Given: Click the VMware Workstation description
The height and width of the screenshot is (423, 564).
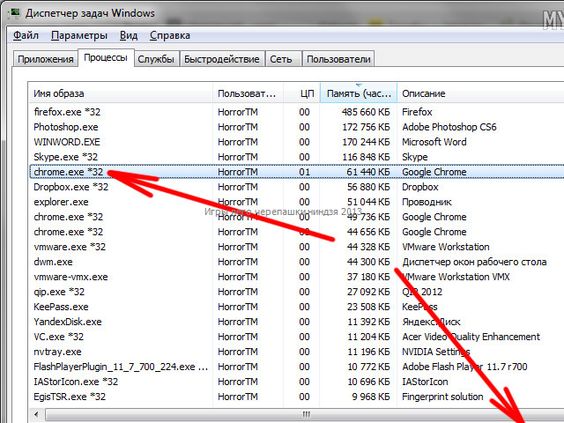Looking at the screenshot, I should point(446,247).
